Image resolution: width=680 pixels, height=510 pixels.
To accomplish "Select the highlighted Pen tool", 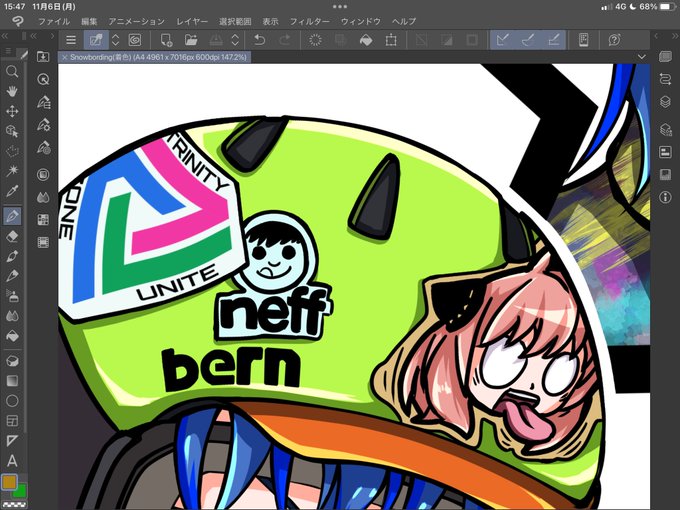I will point(12,216).
